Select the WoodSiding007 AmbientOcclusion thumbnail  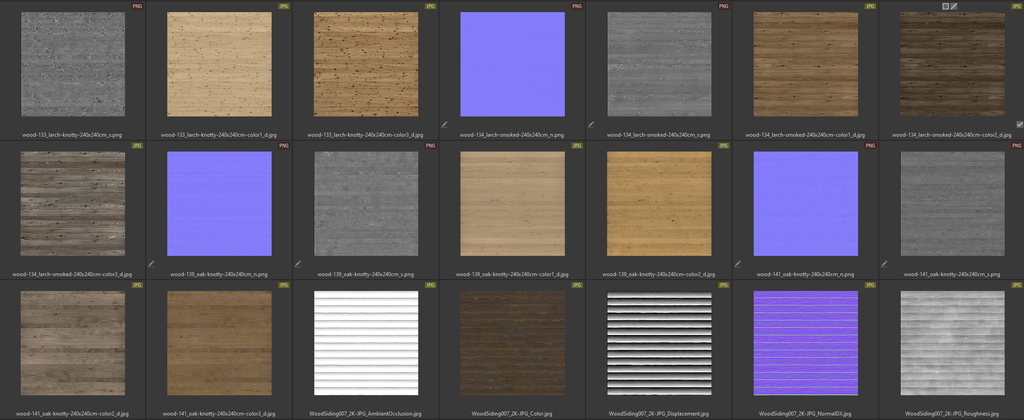tap(366, 343)
